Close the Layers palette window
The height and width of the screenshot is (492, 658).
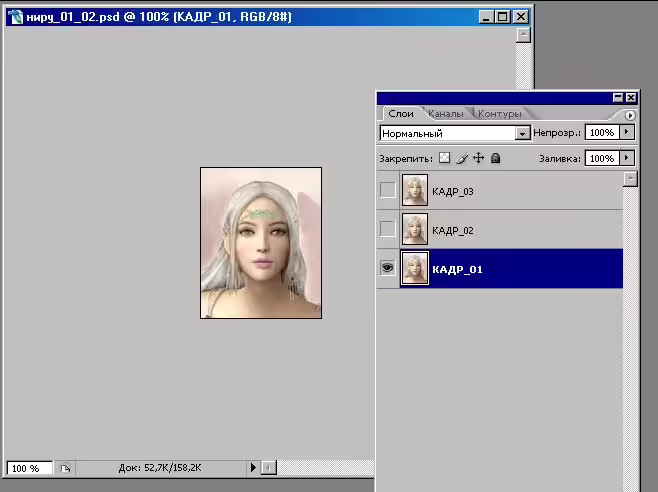[631, 98]
